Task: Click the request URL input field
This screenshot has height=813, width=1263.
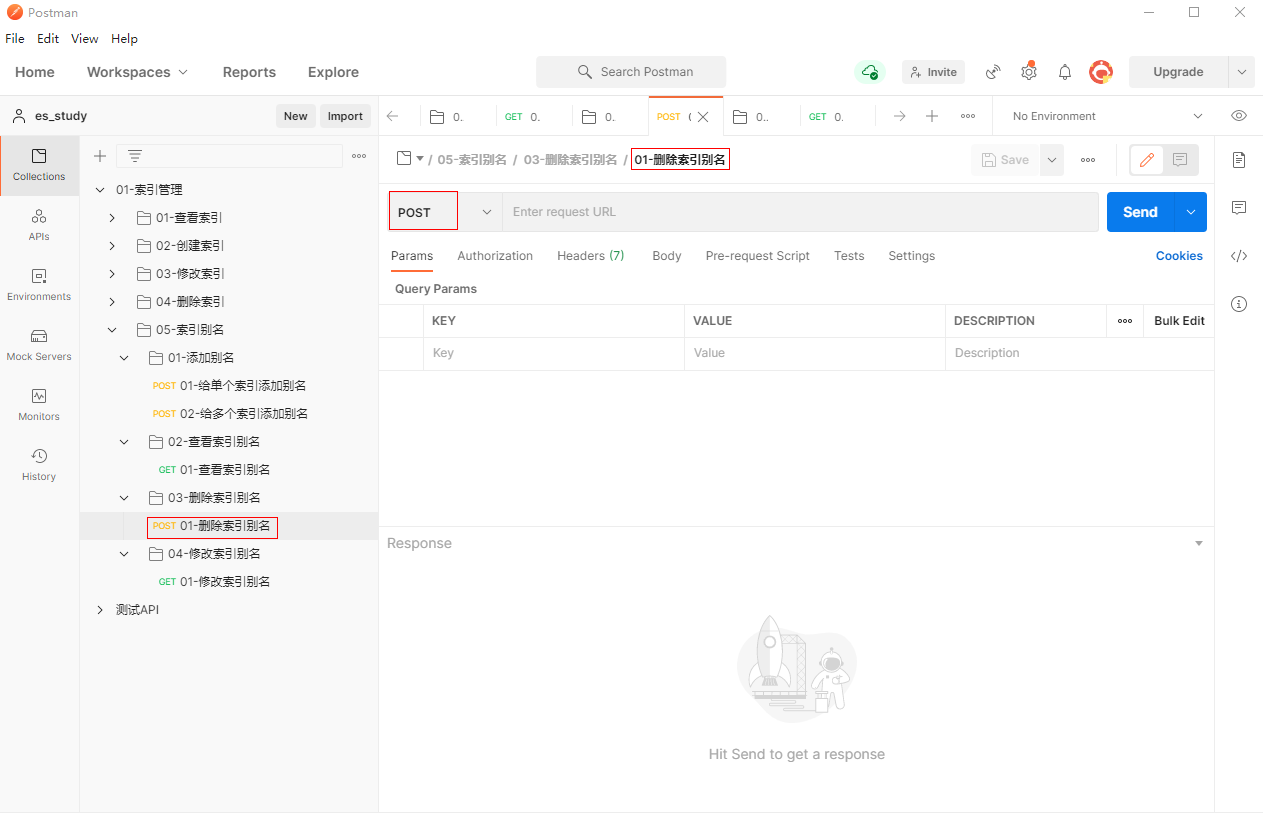Action: coord(800,212)
